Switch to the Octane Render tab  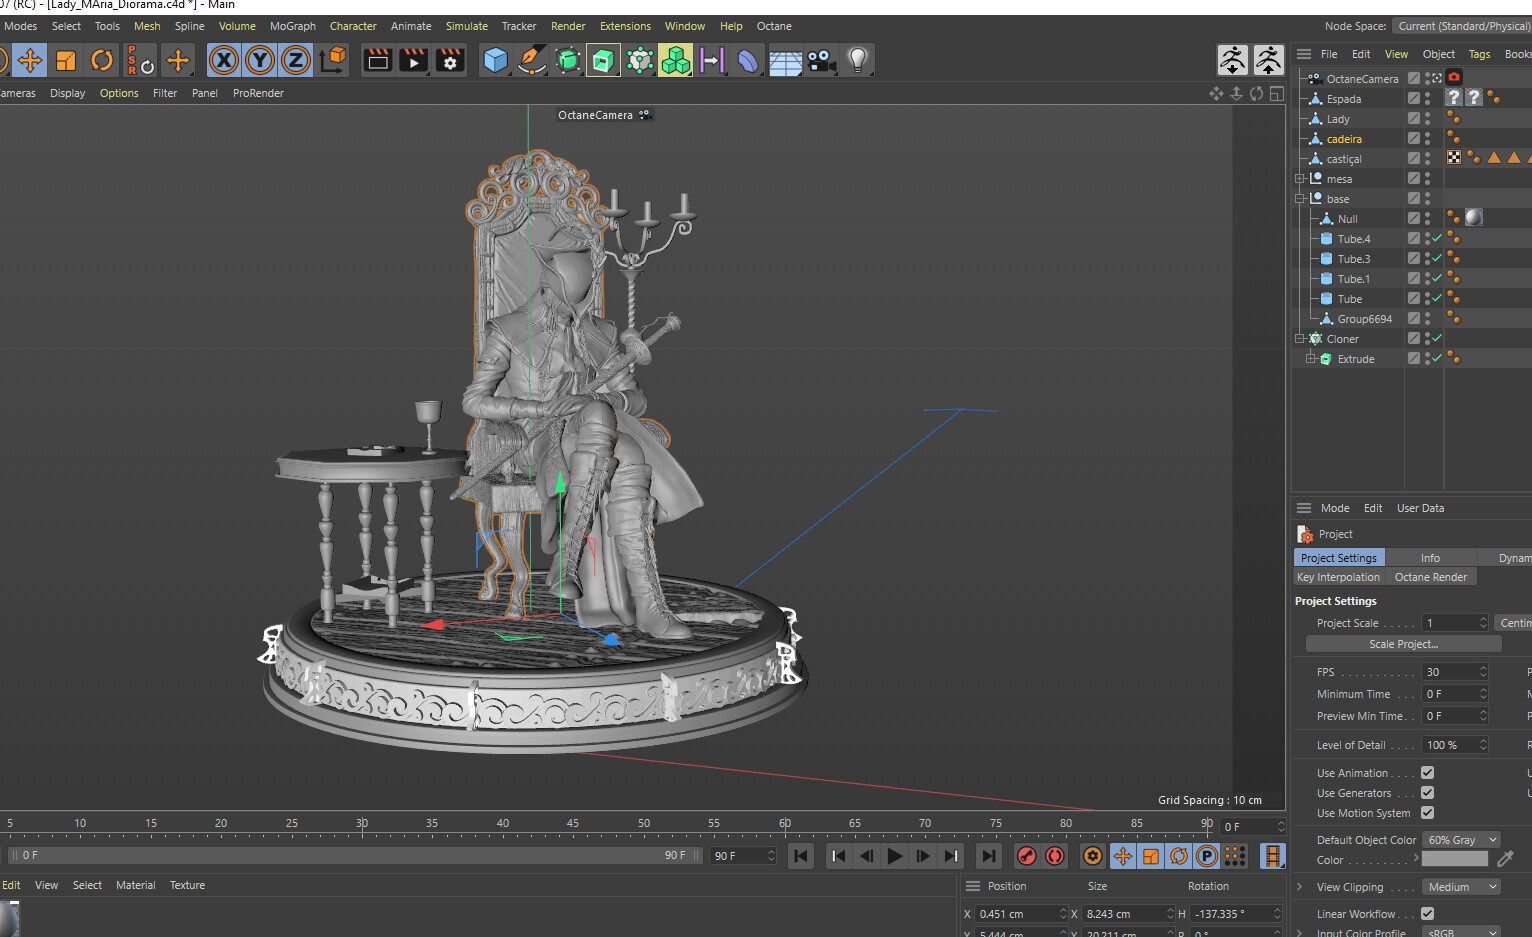click(1431, 576)
